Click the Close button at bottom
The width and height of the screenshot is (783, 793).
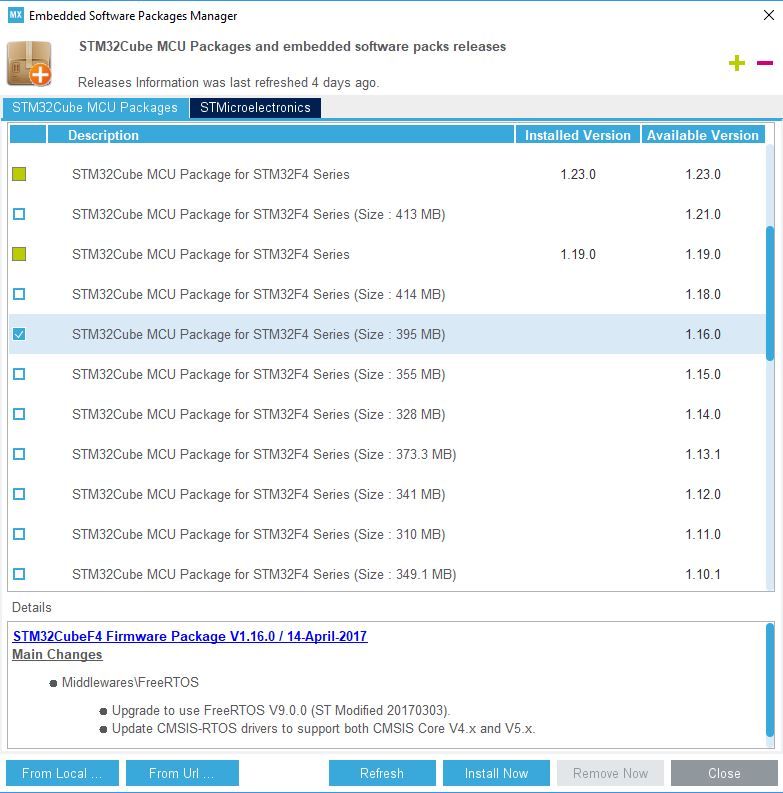coord(724,773)
